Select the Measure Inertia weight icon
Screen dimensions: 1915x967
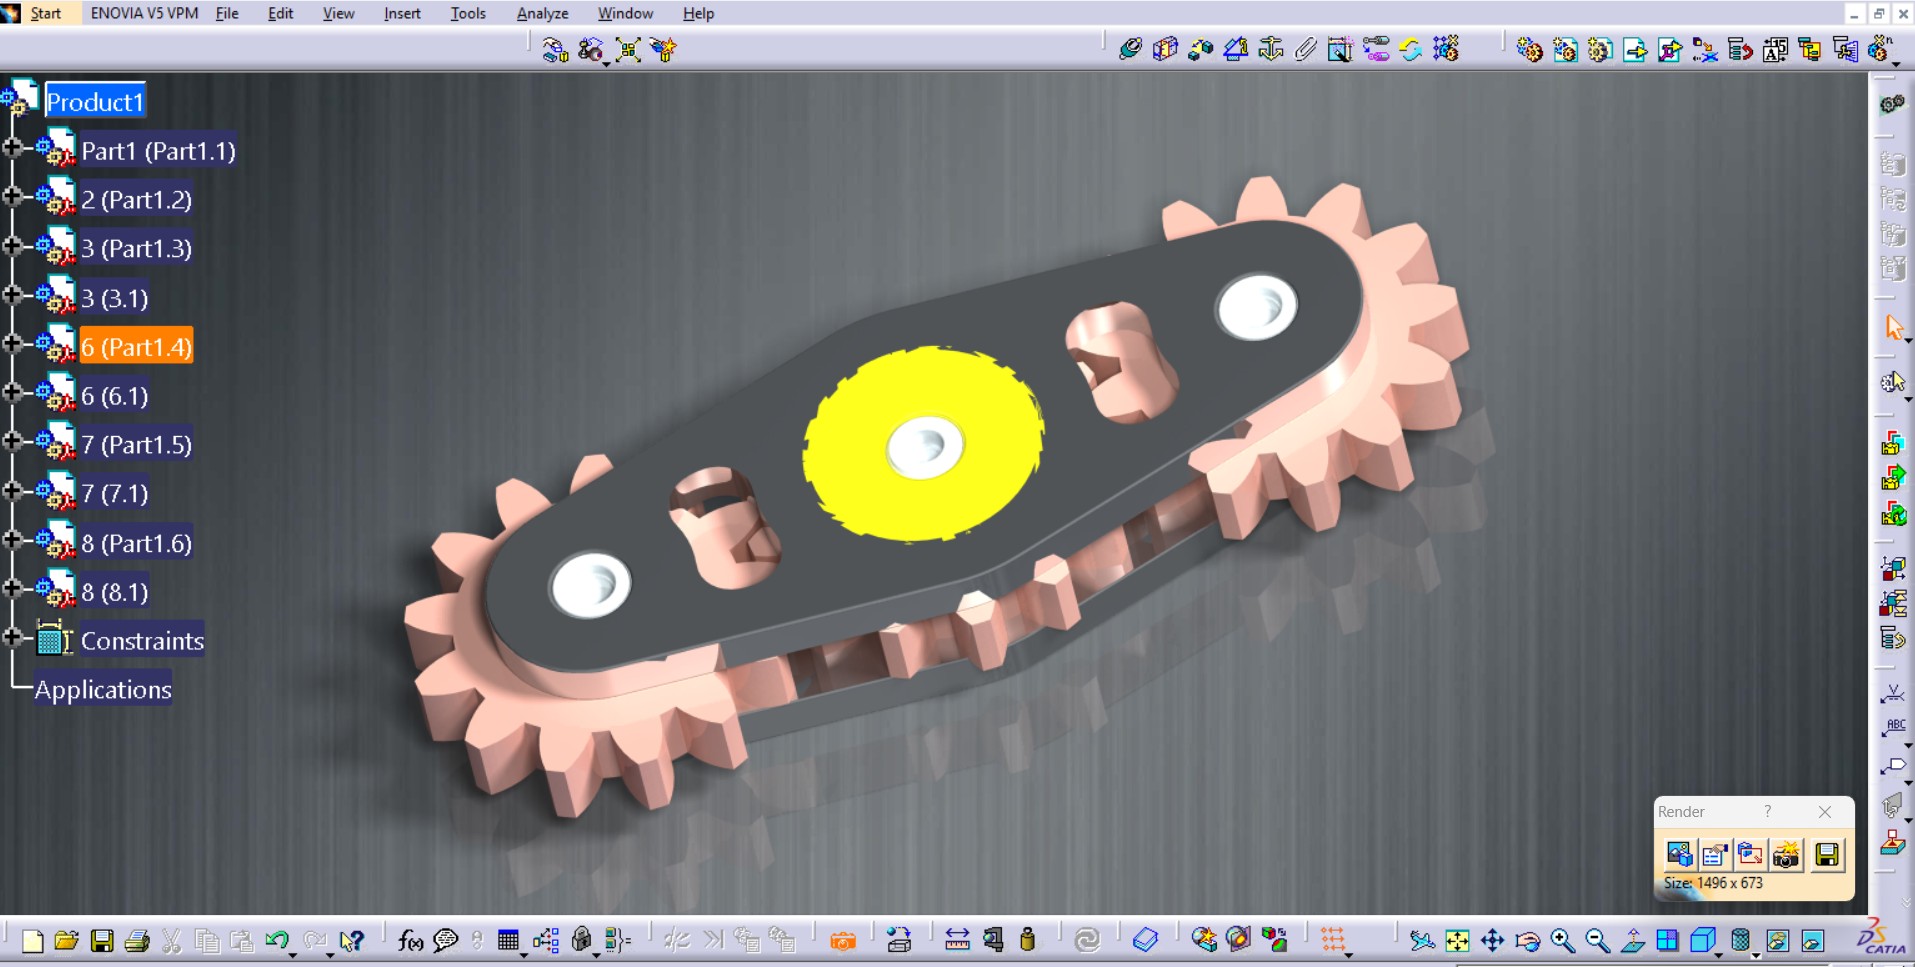pos(1027,940)
